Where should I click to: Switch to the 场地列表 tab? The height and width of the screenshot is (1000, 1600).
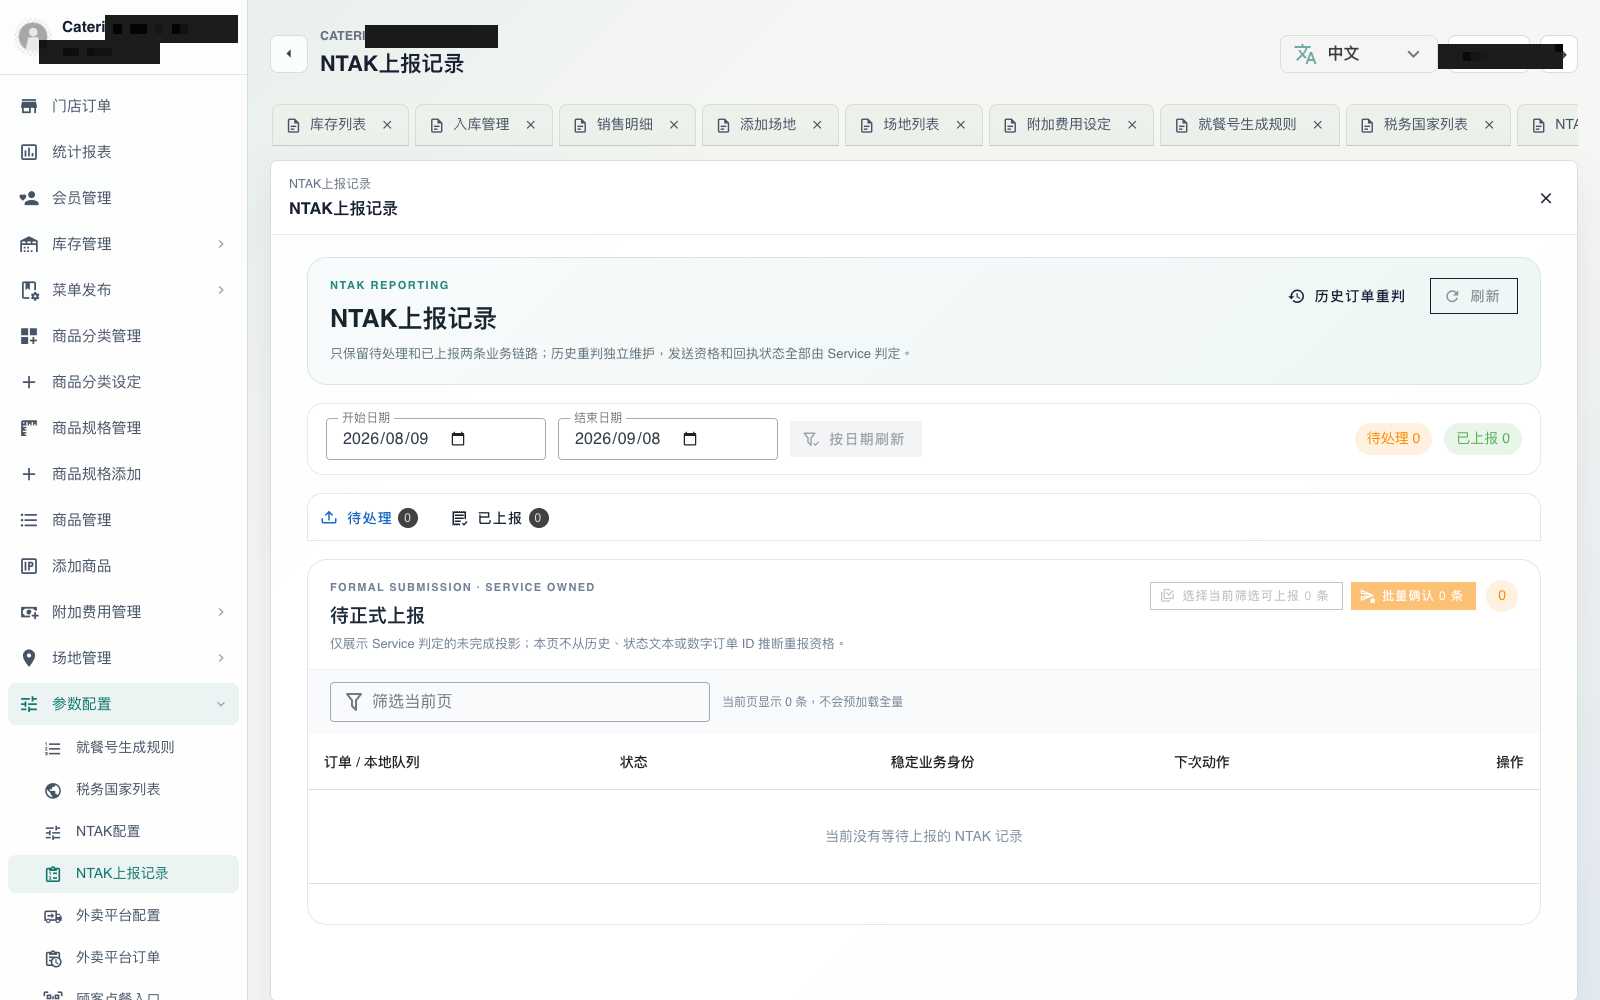pyautogui.click(x=914, y=125)
